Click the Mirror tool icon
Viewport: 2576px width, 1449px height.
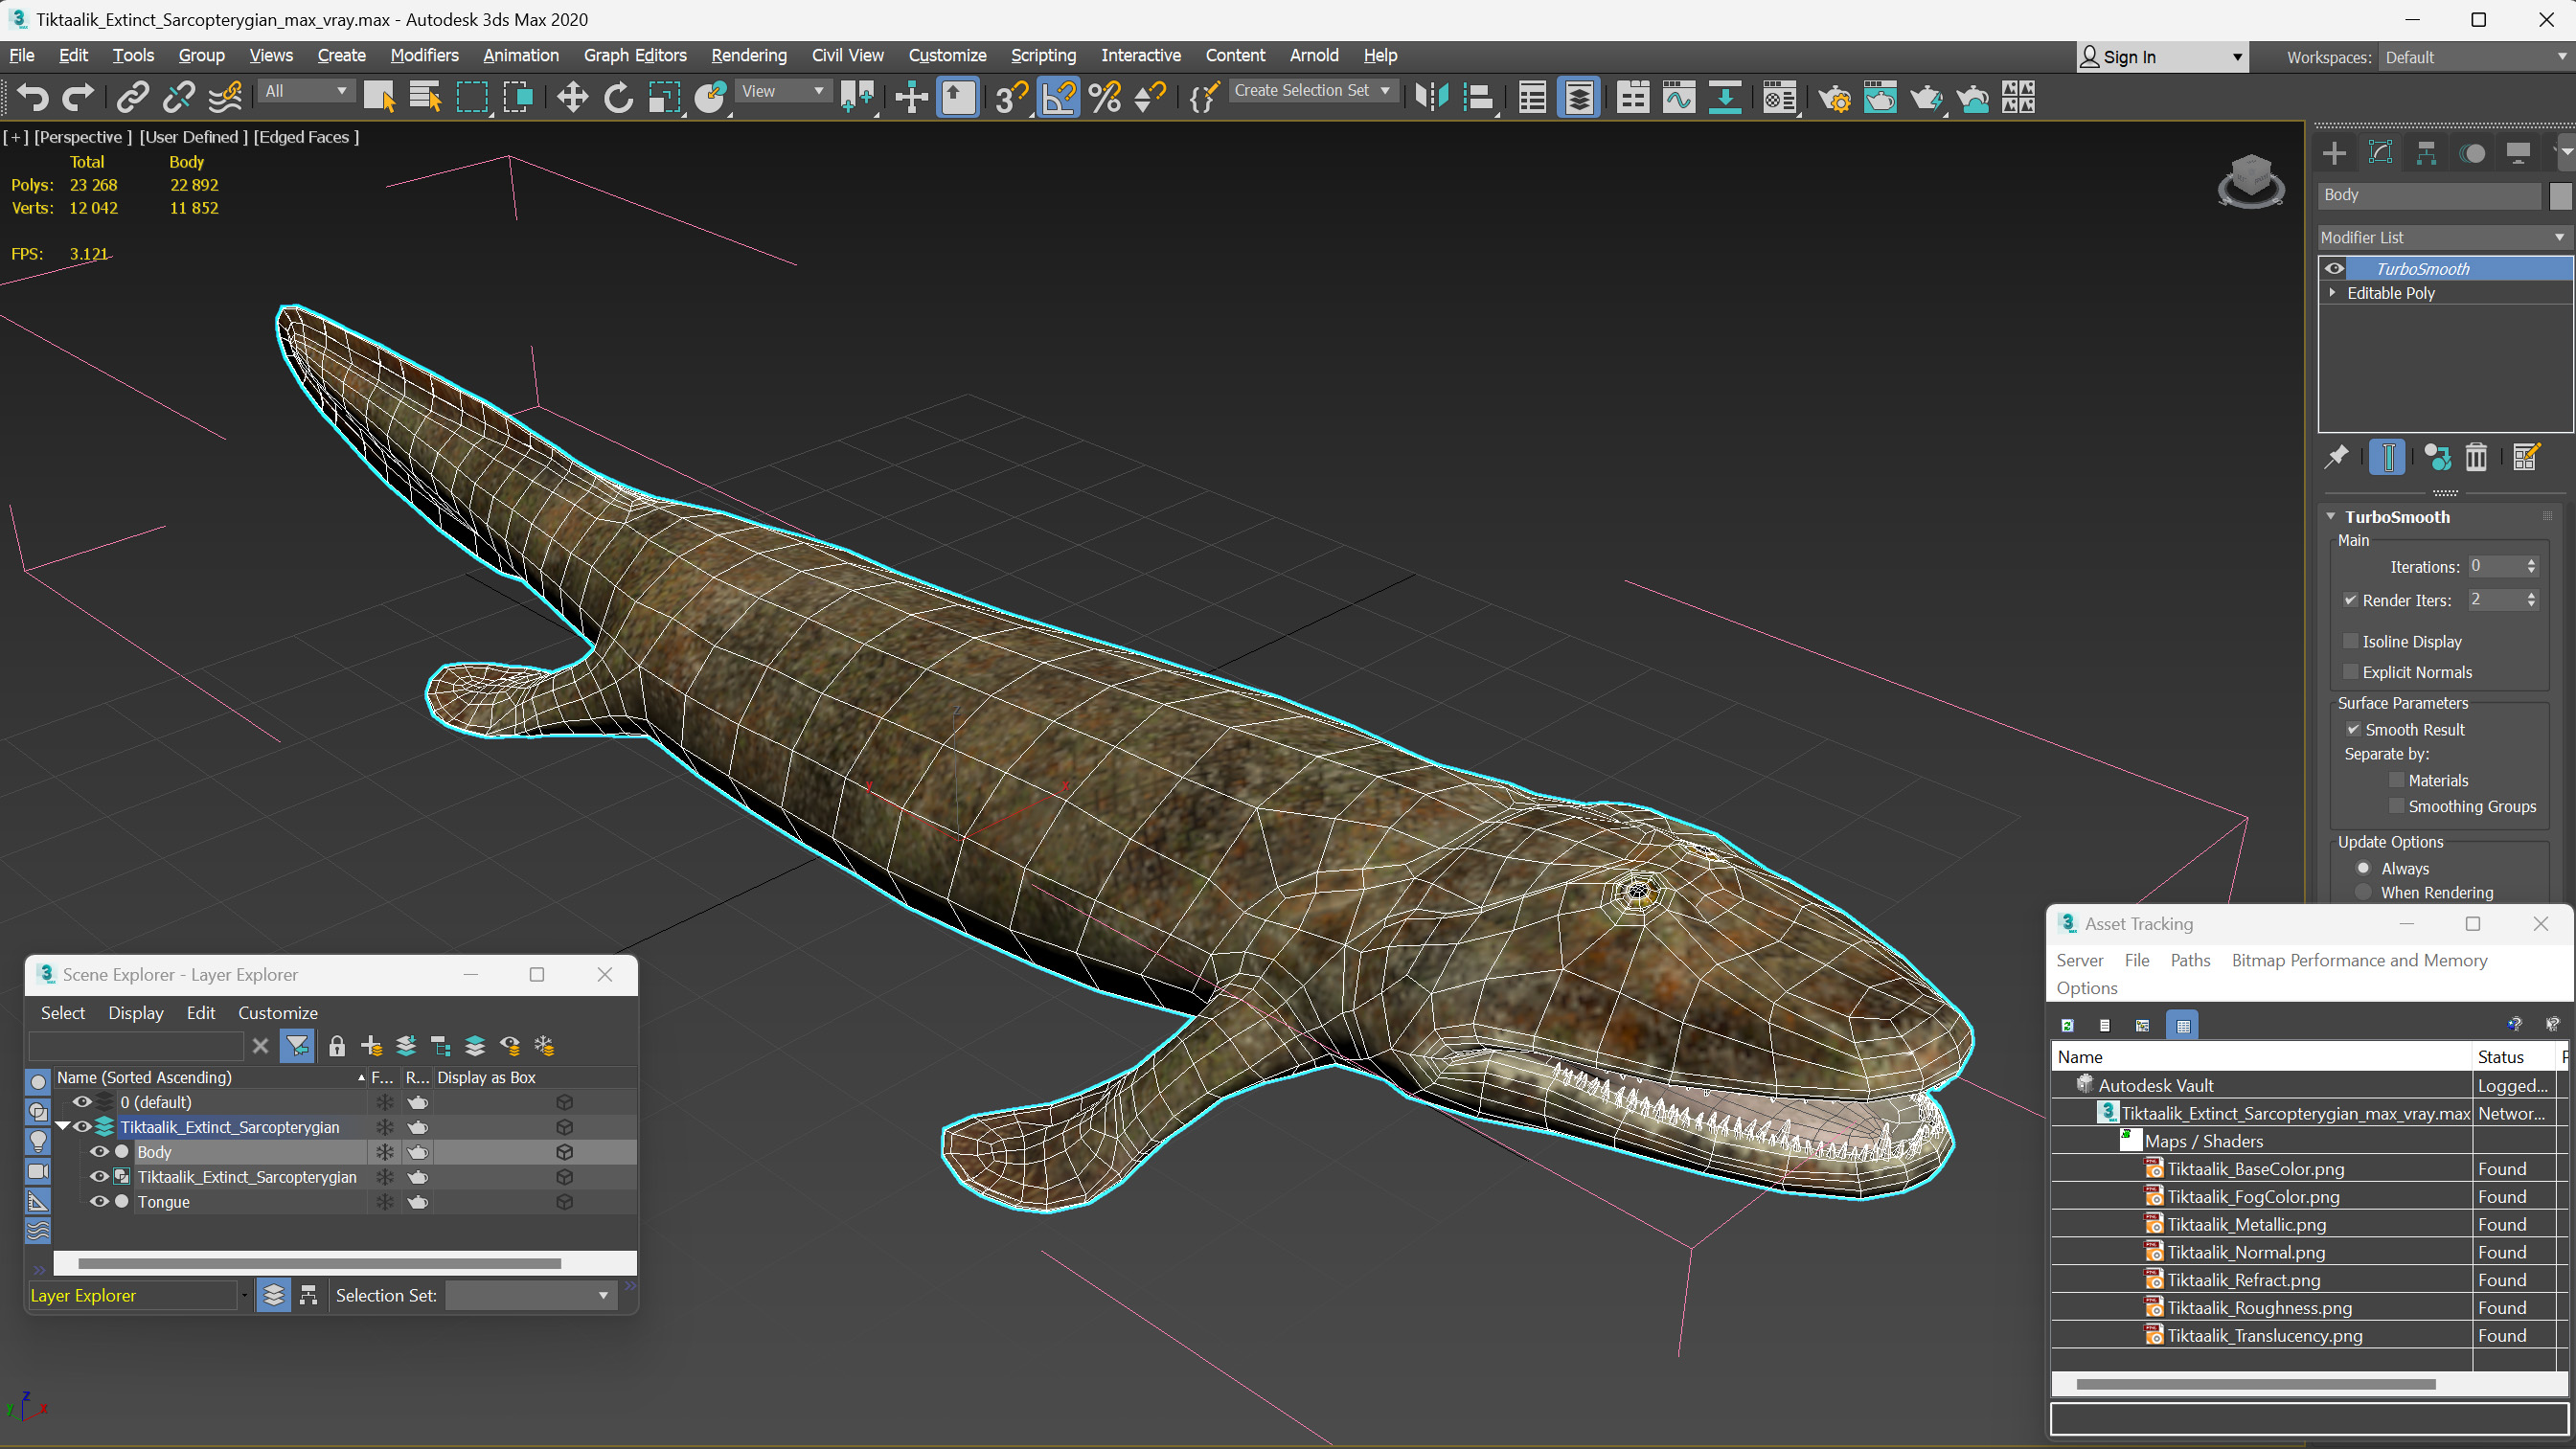click(x=1432, y=97)
